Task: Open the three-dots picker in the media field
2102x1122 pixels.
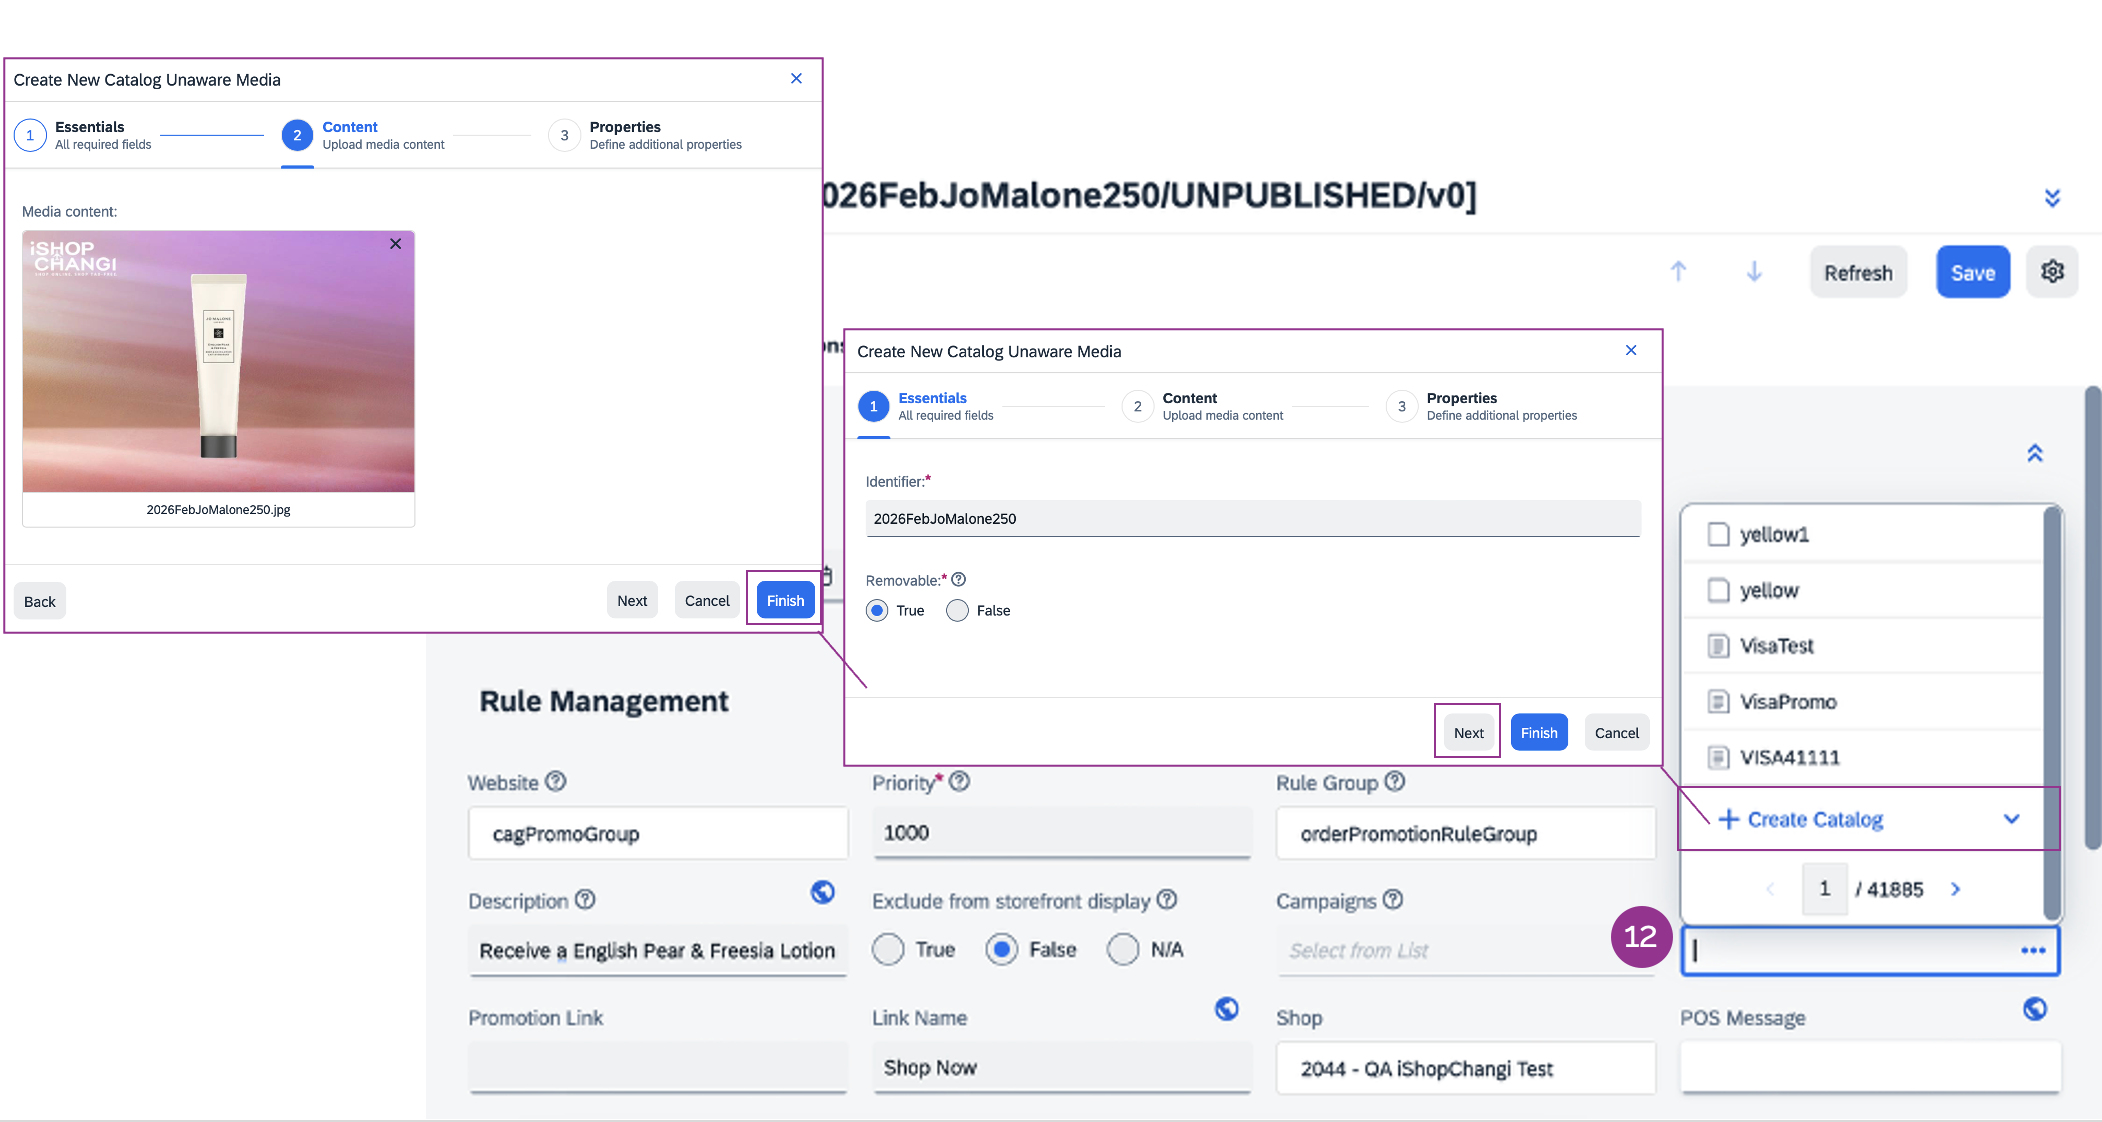Action: [x=2032, y=951]
